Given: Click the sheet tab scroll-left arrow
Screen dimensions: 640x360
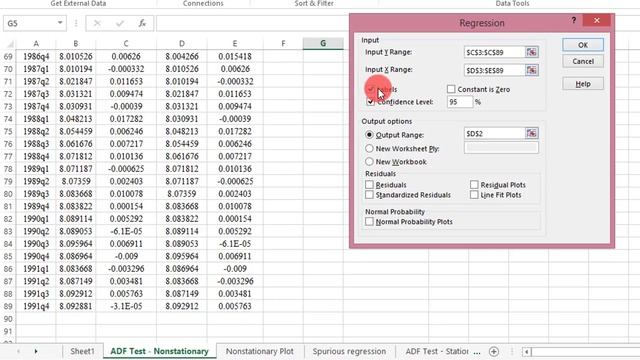Looking at the screenshot, I should point(18,351).
